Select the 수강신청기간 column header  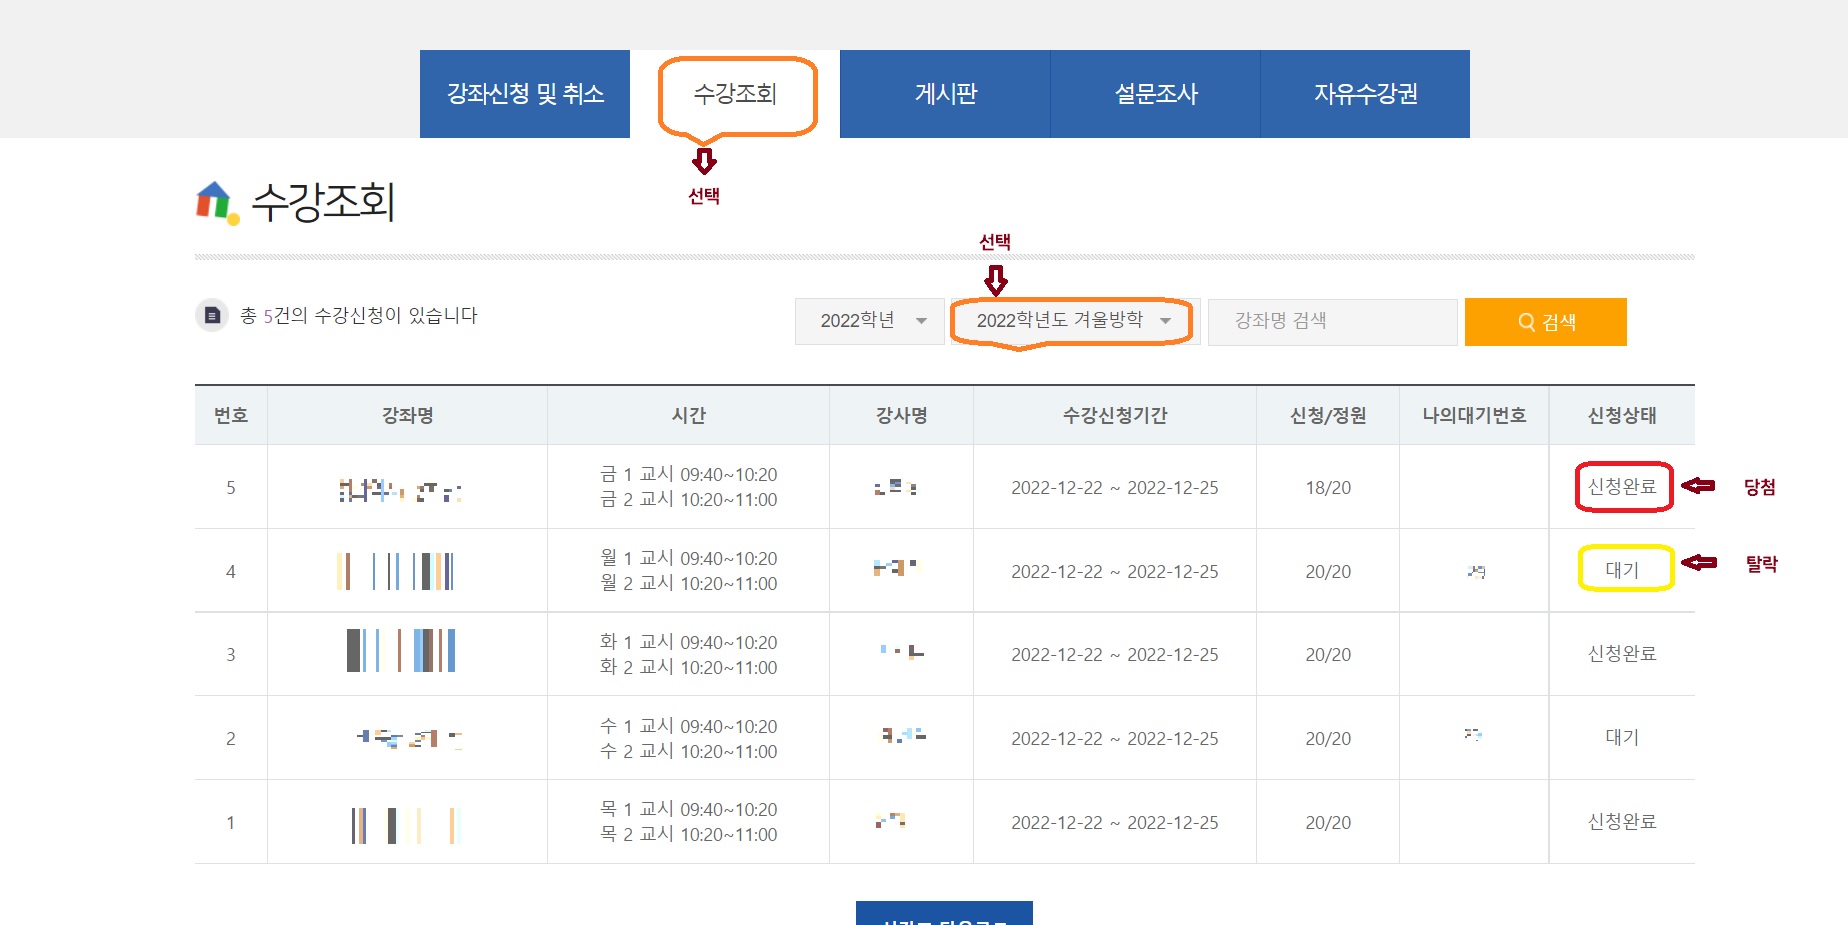1115,415
